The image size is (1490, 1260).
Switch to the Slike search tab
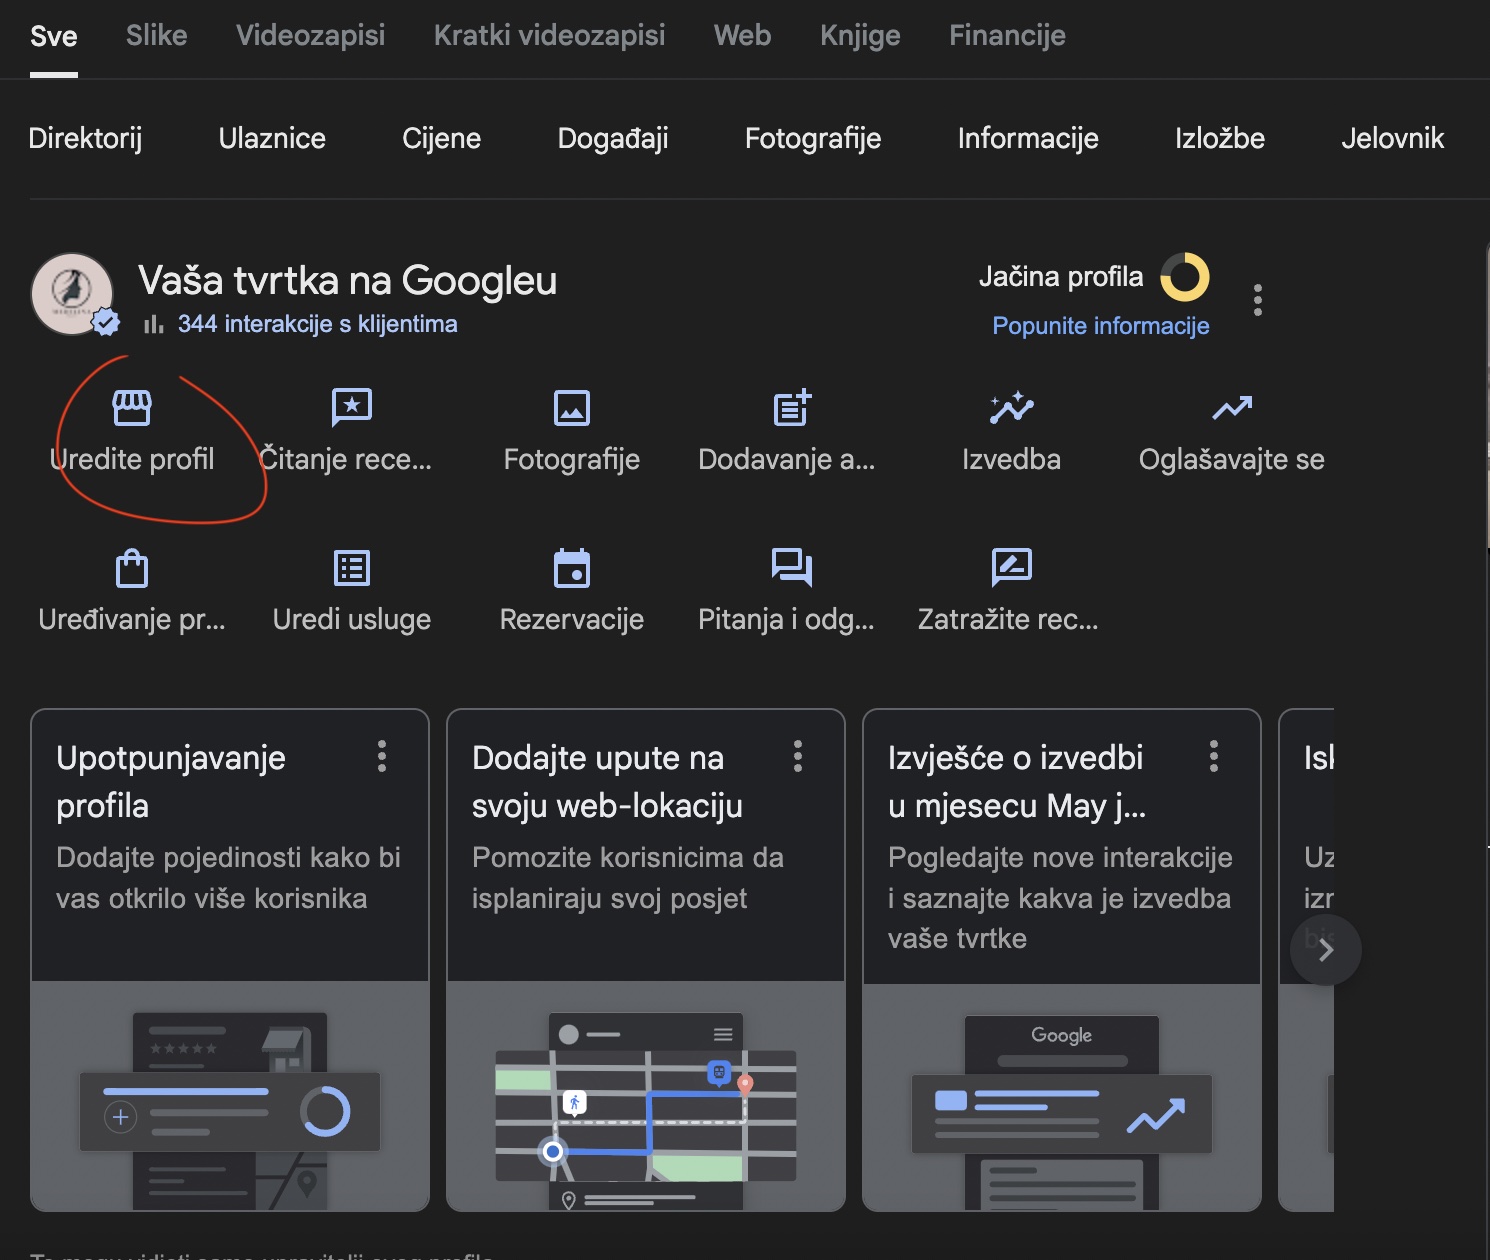tap(156, 36)
